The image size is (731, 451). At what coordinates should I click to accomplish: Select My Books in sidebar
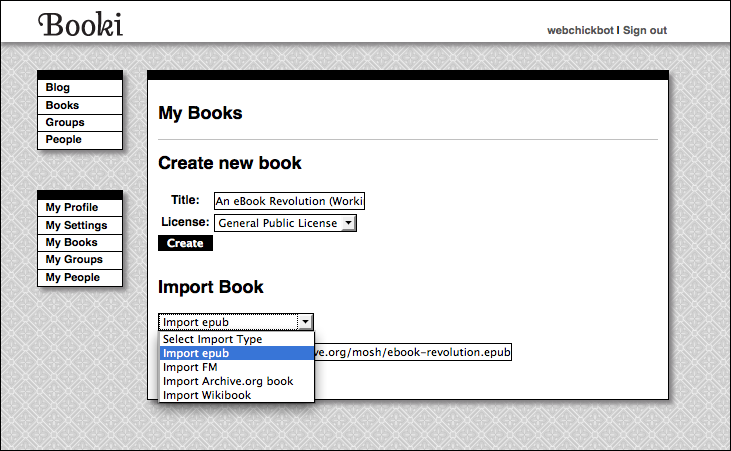click(72, 242)
